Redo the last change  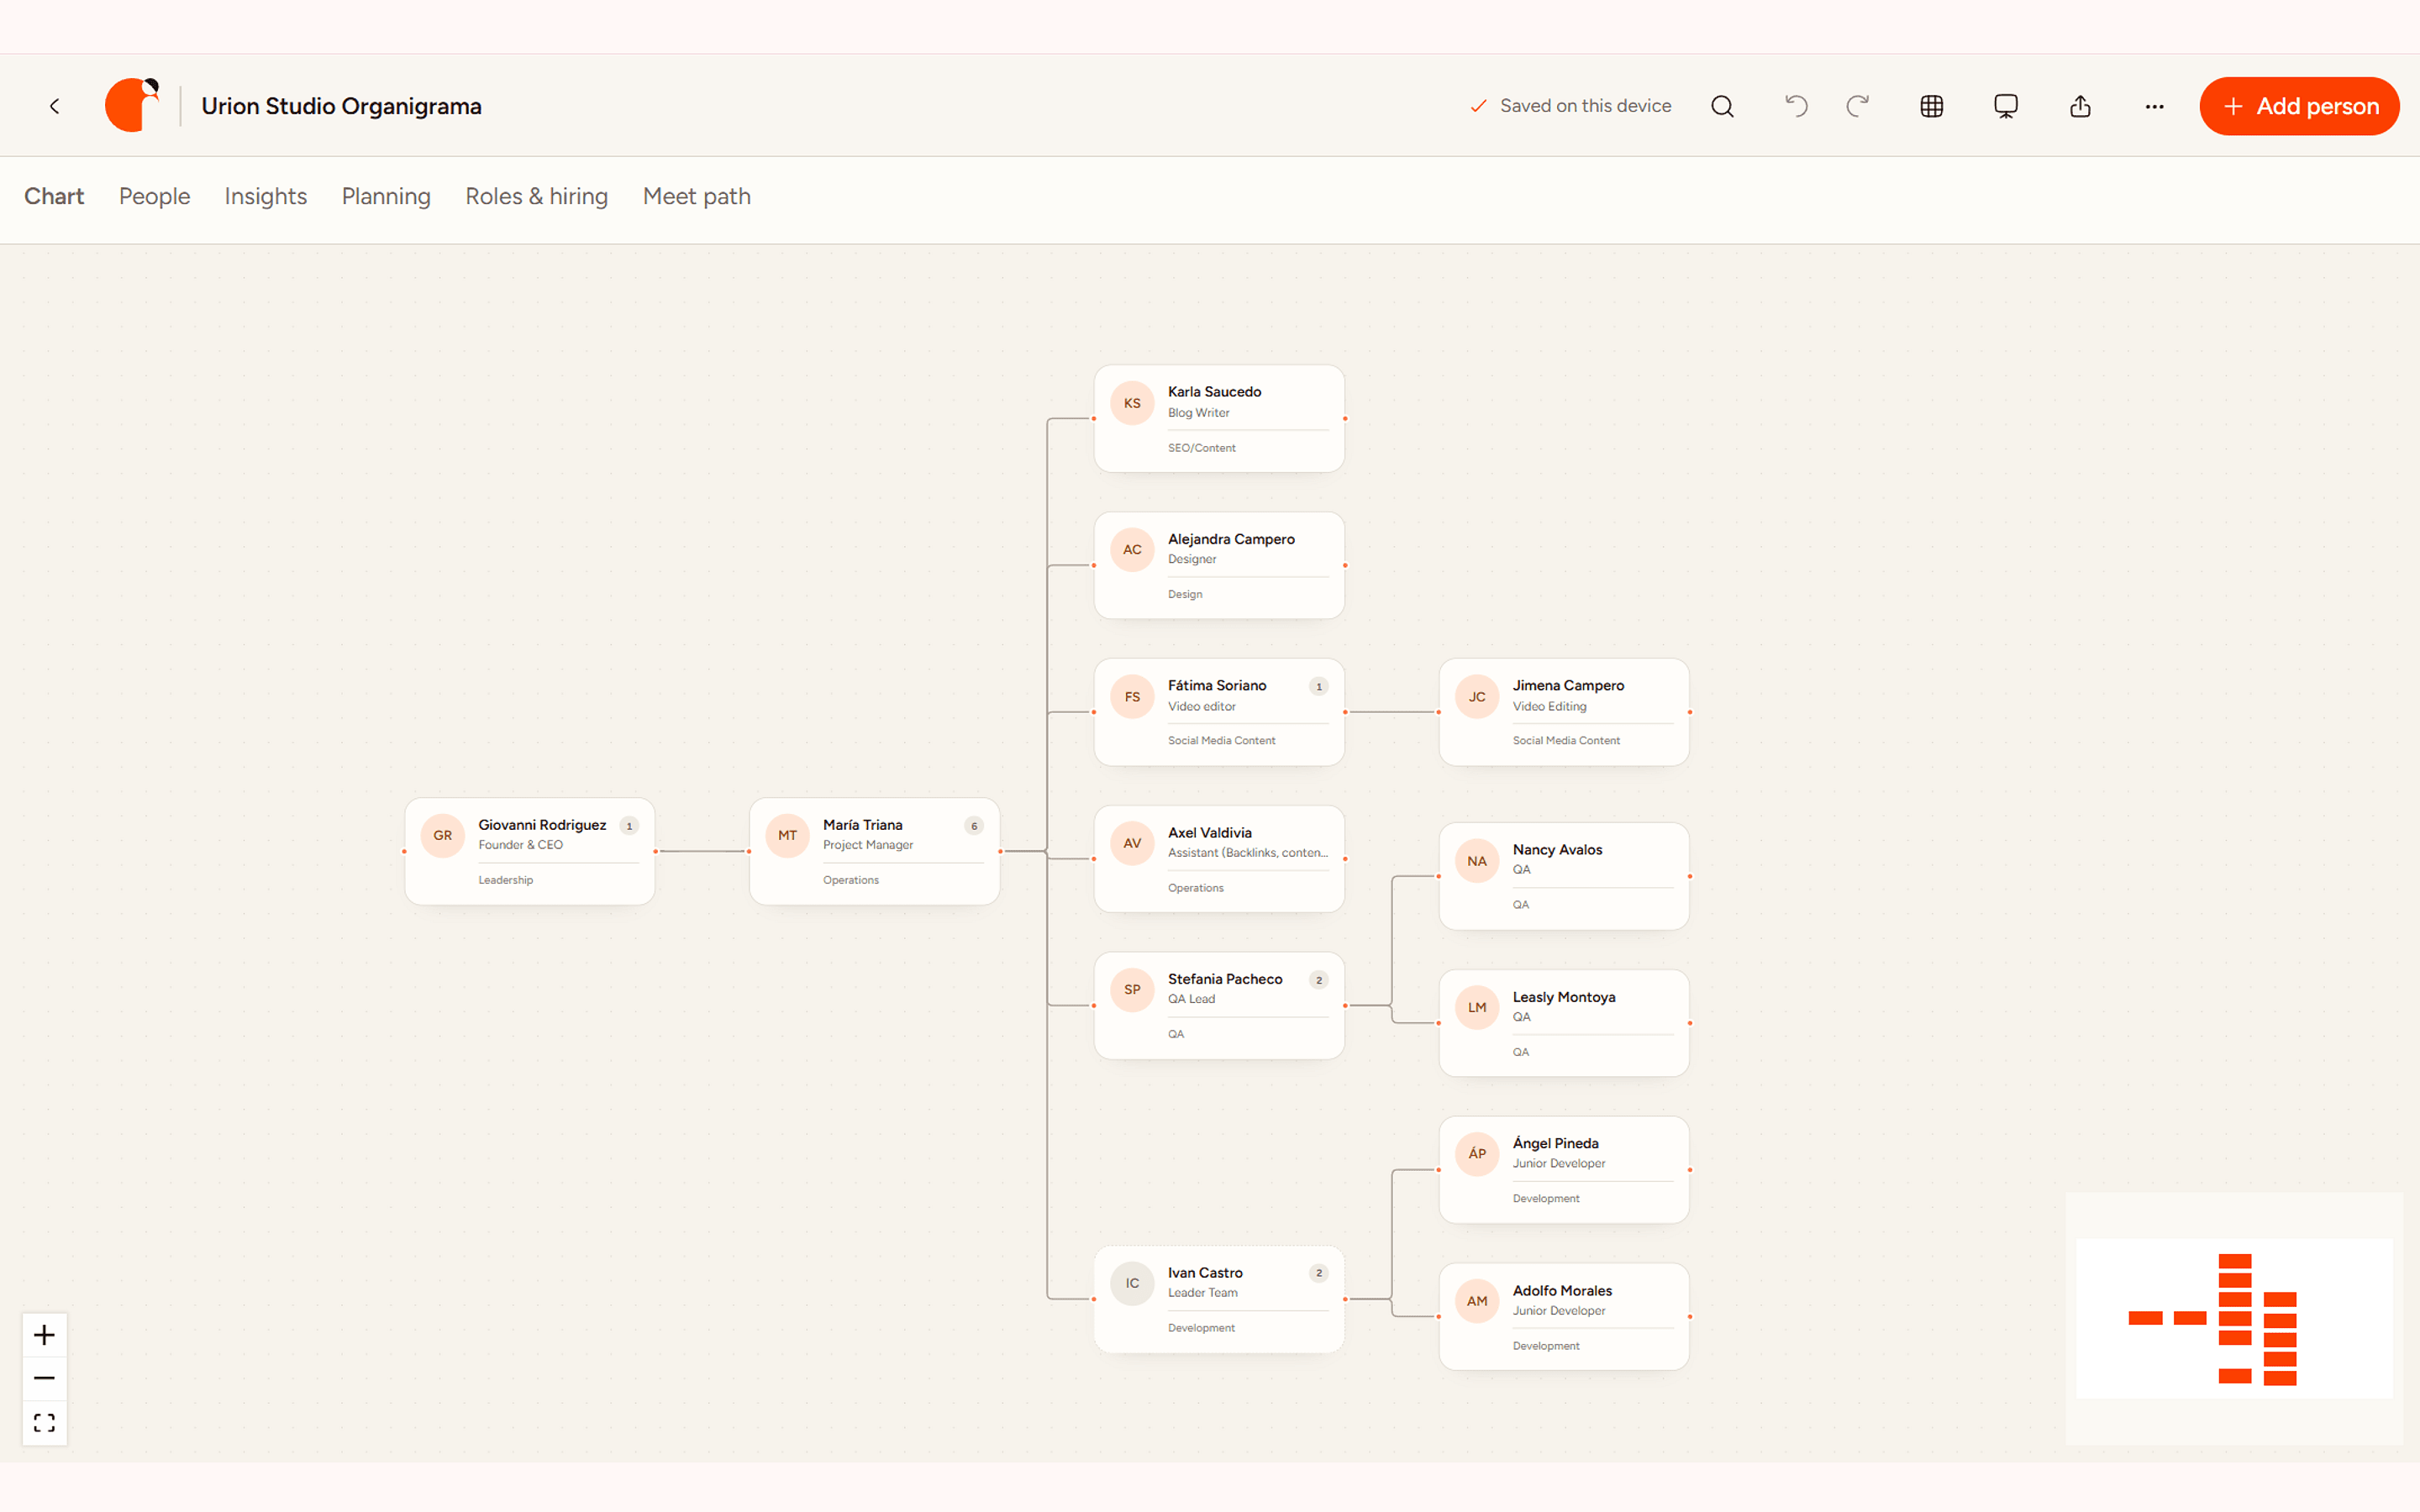pyautogui.click(x=1858, y=106)
